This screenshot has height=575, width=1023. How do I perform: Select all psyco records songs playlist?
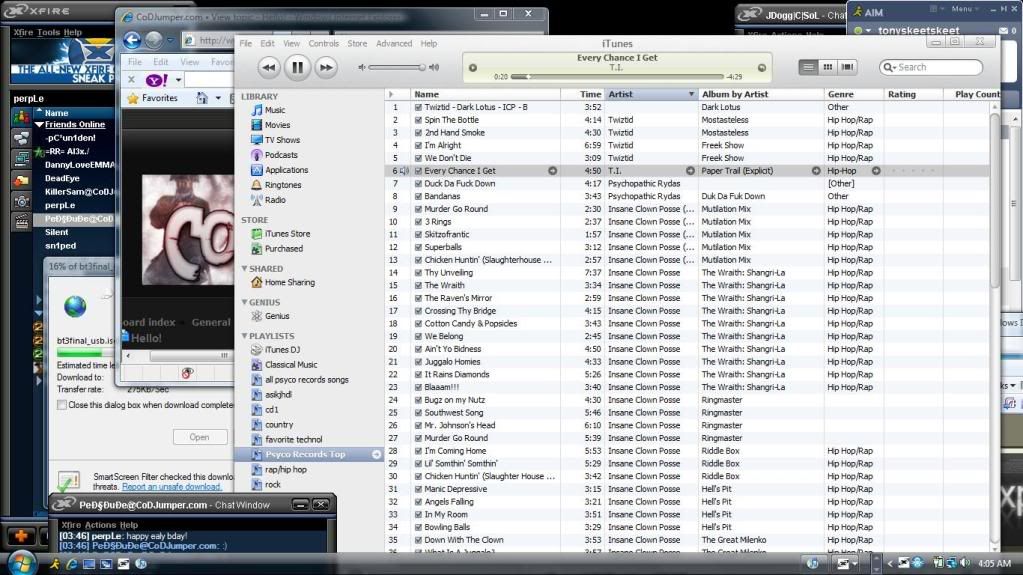[x=306, y=380]
